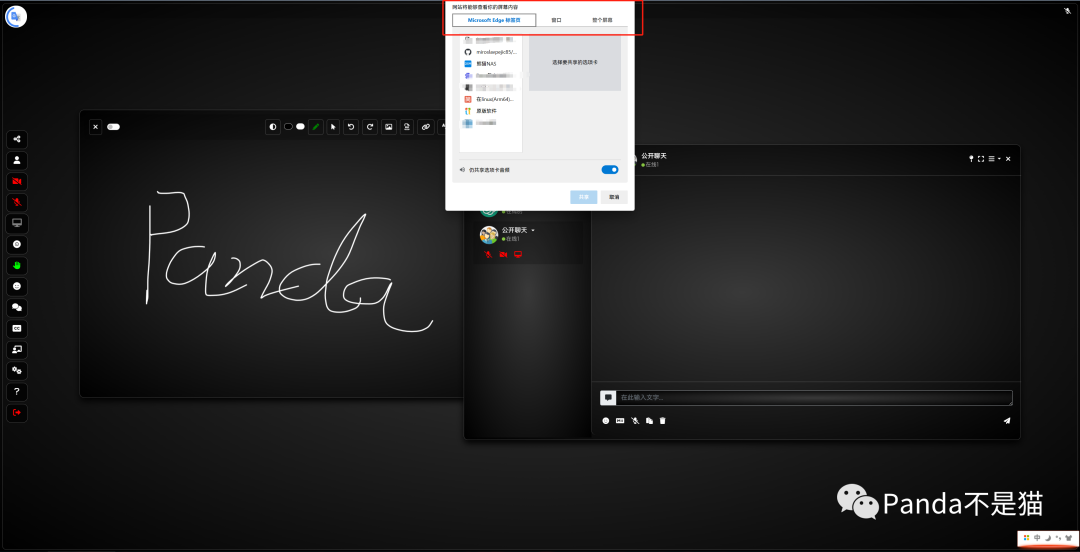Expand the 公开聊天 dropdown arrow in participant list
The width and height of the screenshot is (1080, 552).
(x=533, y=230)
